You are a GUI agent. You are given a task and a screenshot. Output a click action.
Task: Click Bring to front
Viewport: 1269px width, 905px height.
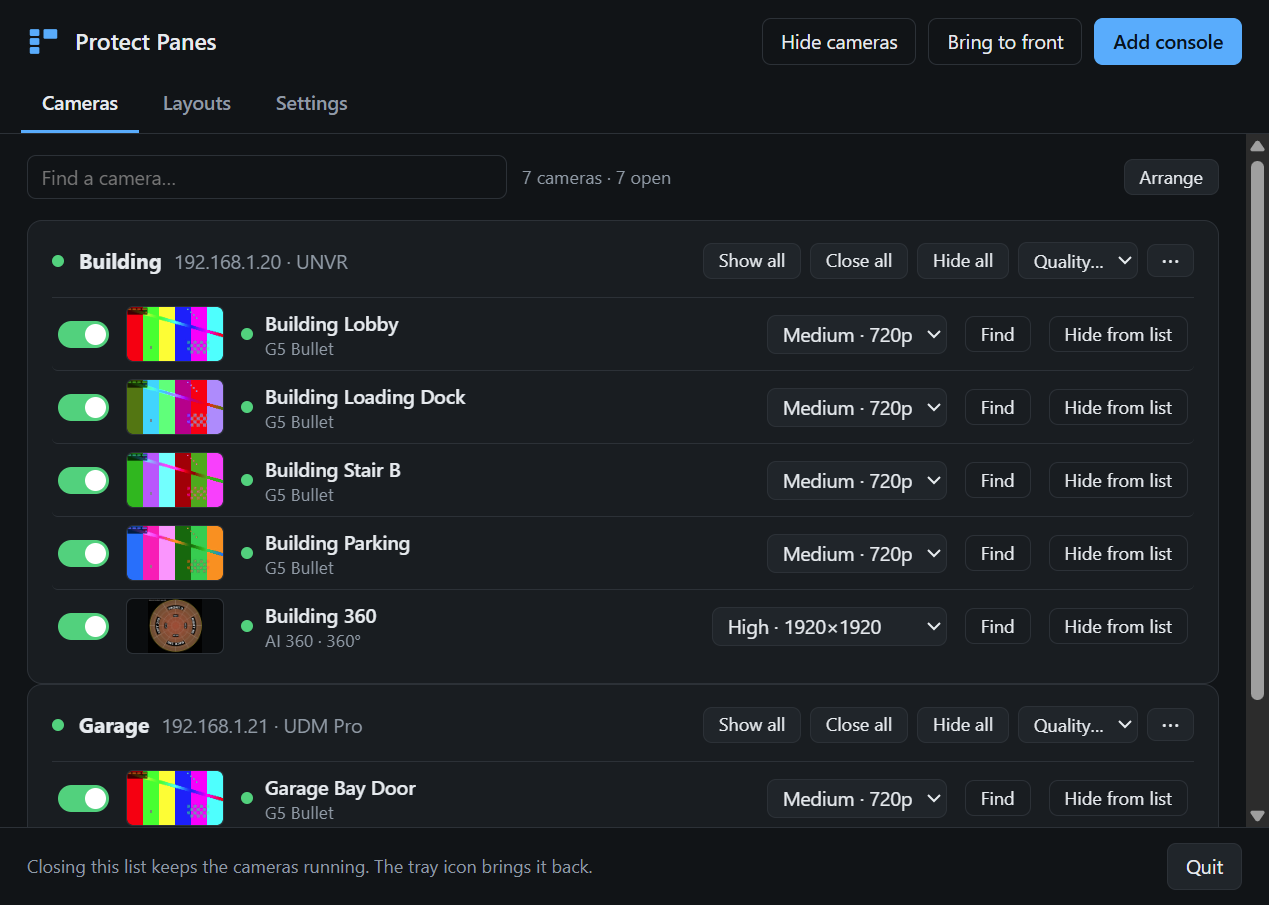tap(1005, 42)
